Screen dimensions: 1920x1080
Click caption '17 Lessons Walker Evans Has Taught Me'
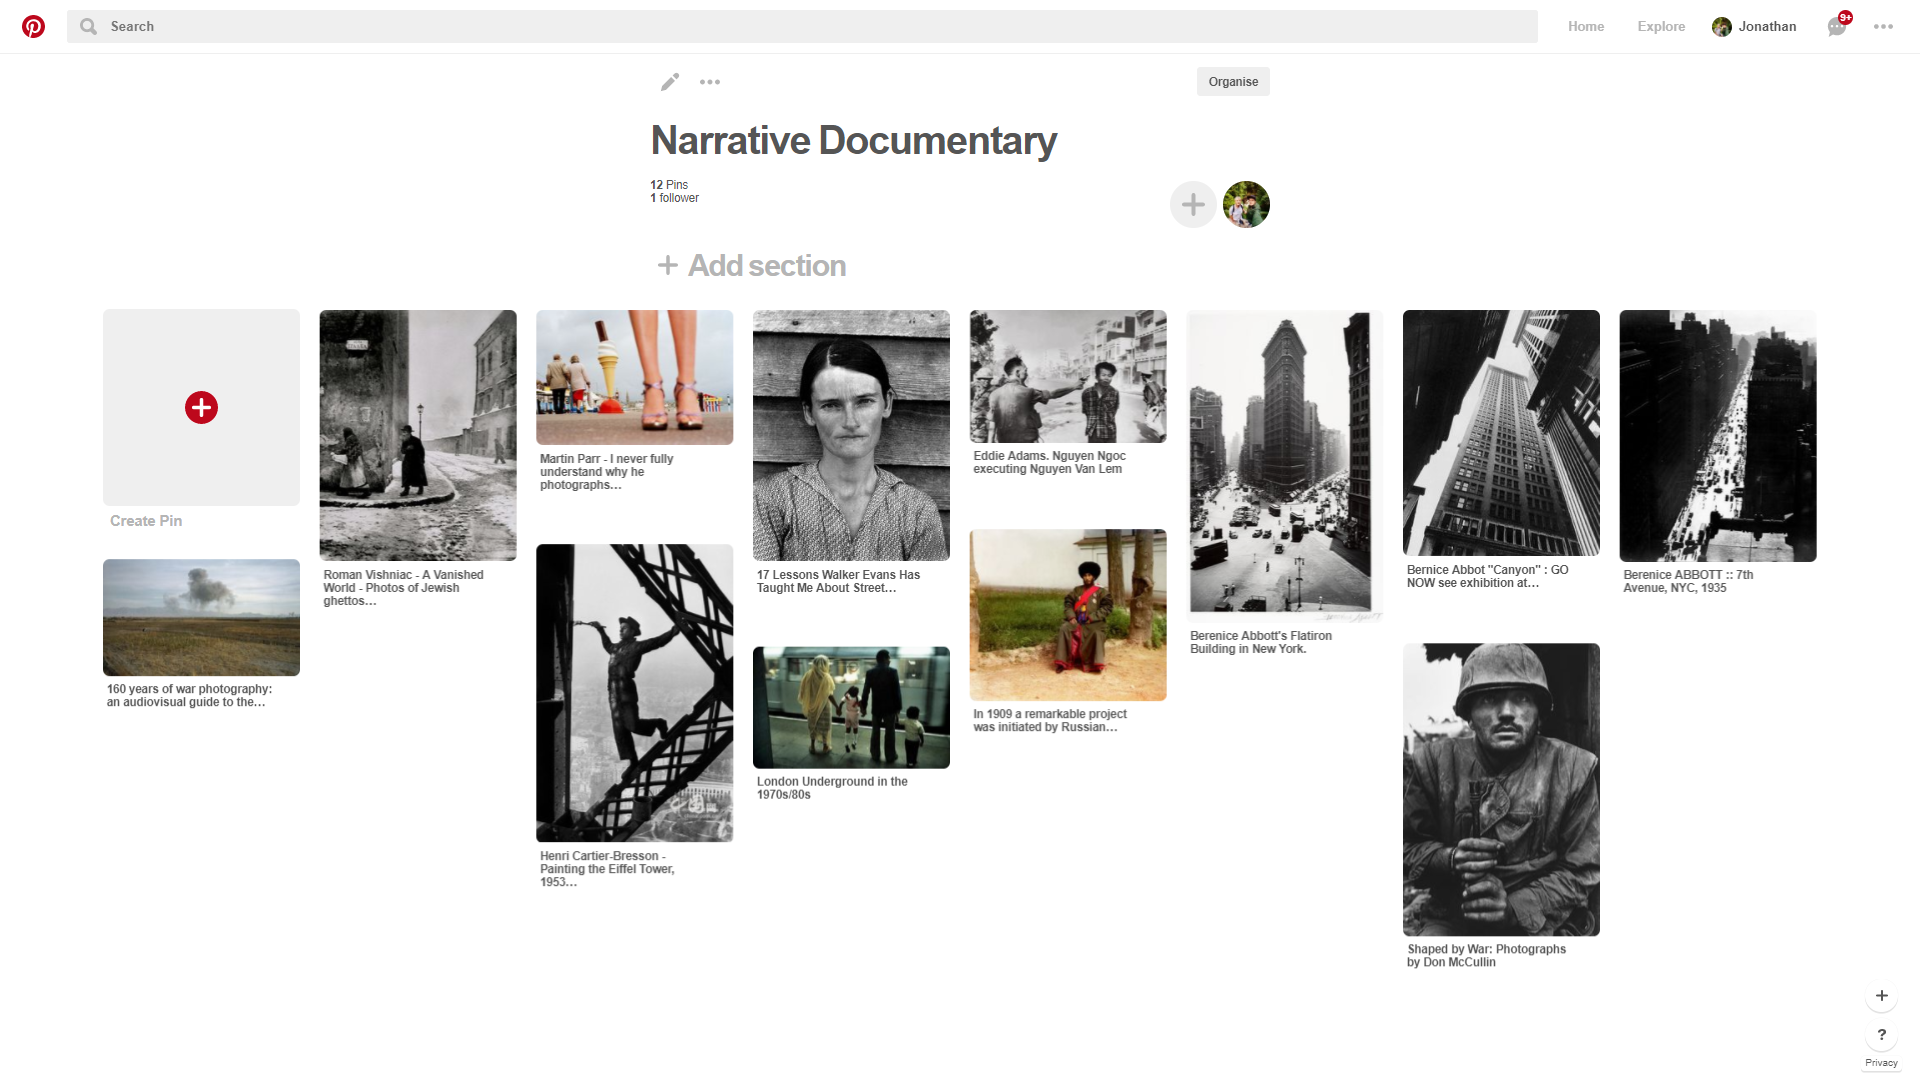pos(838,581)
